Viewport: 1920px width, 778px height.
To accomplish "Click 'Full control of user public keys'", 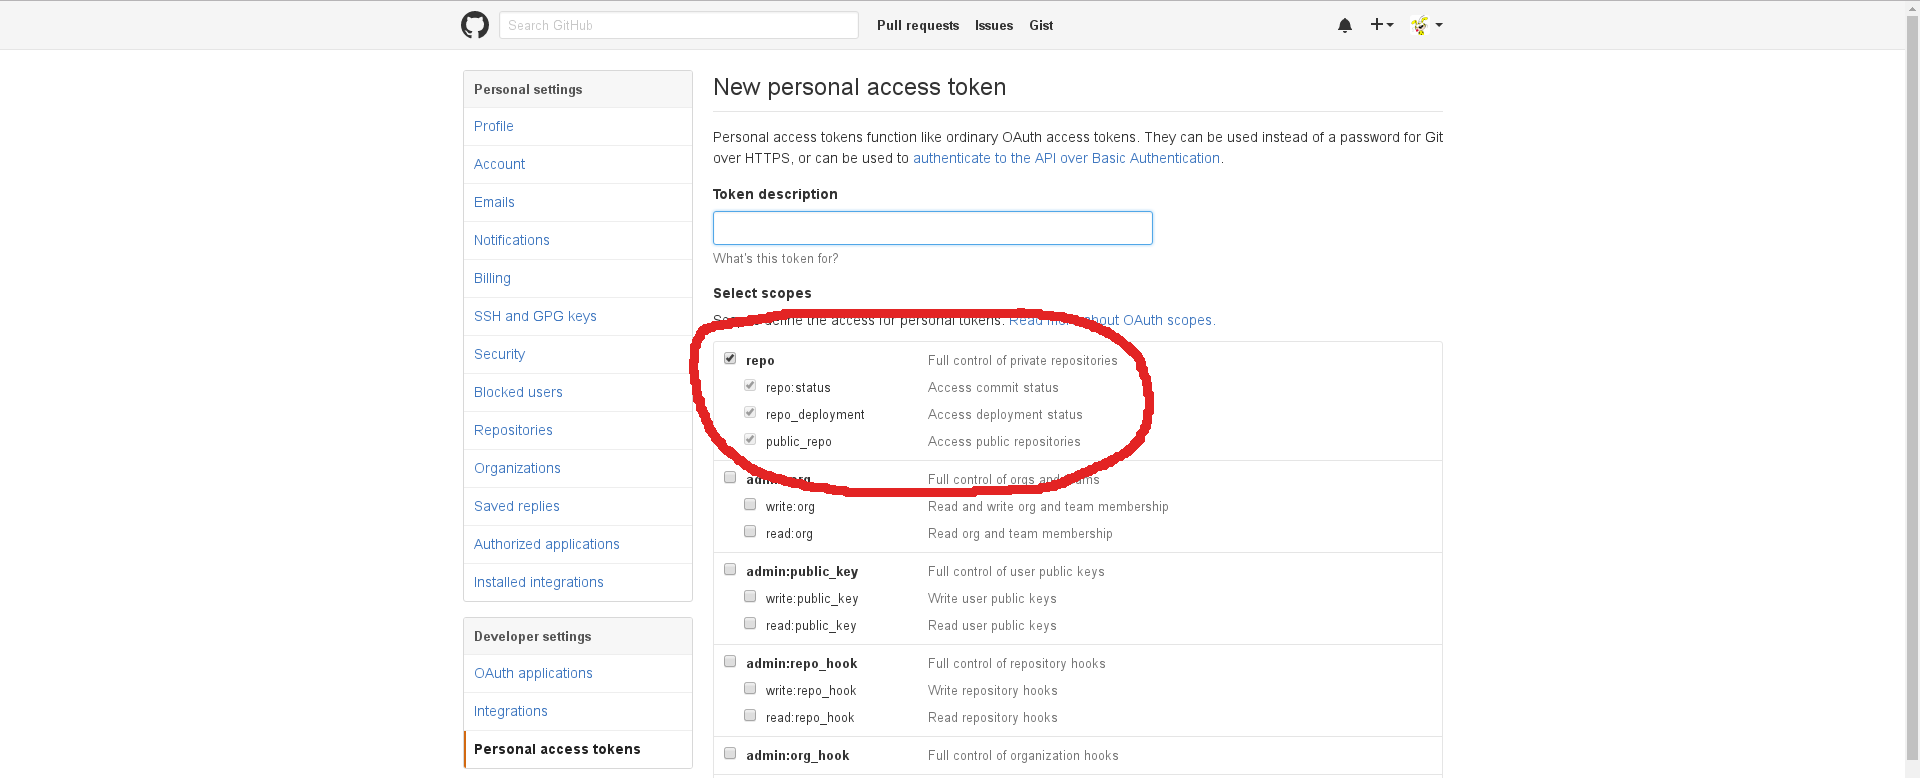I will click(x=1016, y=571).
